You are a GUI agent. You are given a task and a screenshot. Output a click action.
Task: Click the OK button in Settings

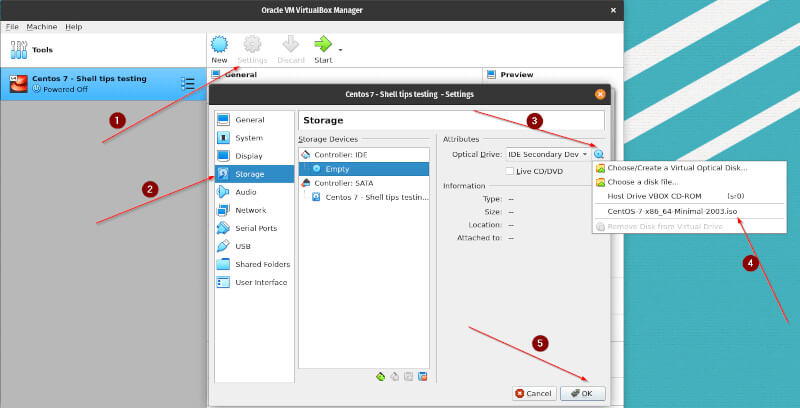pyautogui.click(x=583, y=393)
